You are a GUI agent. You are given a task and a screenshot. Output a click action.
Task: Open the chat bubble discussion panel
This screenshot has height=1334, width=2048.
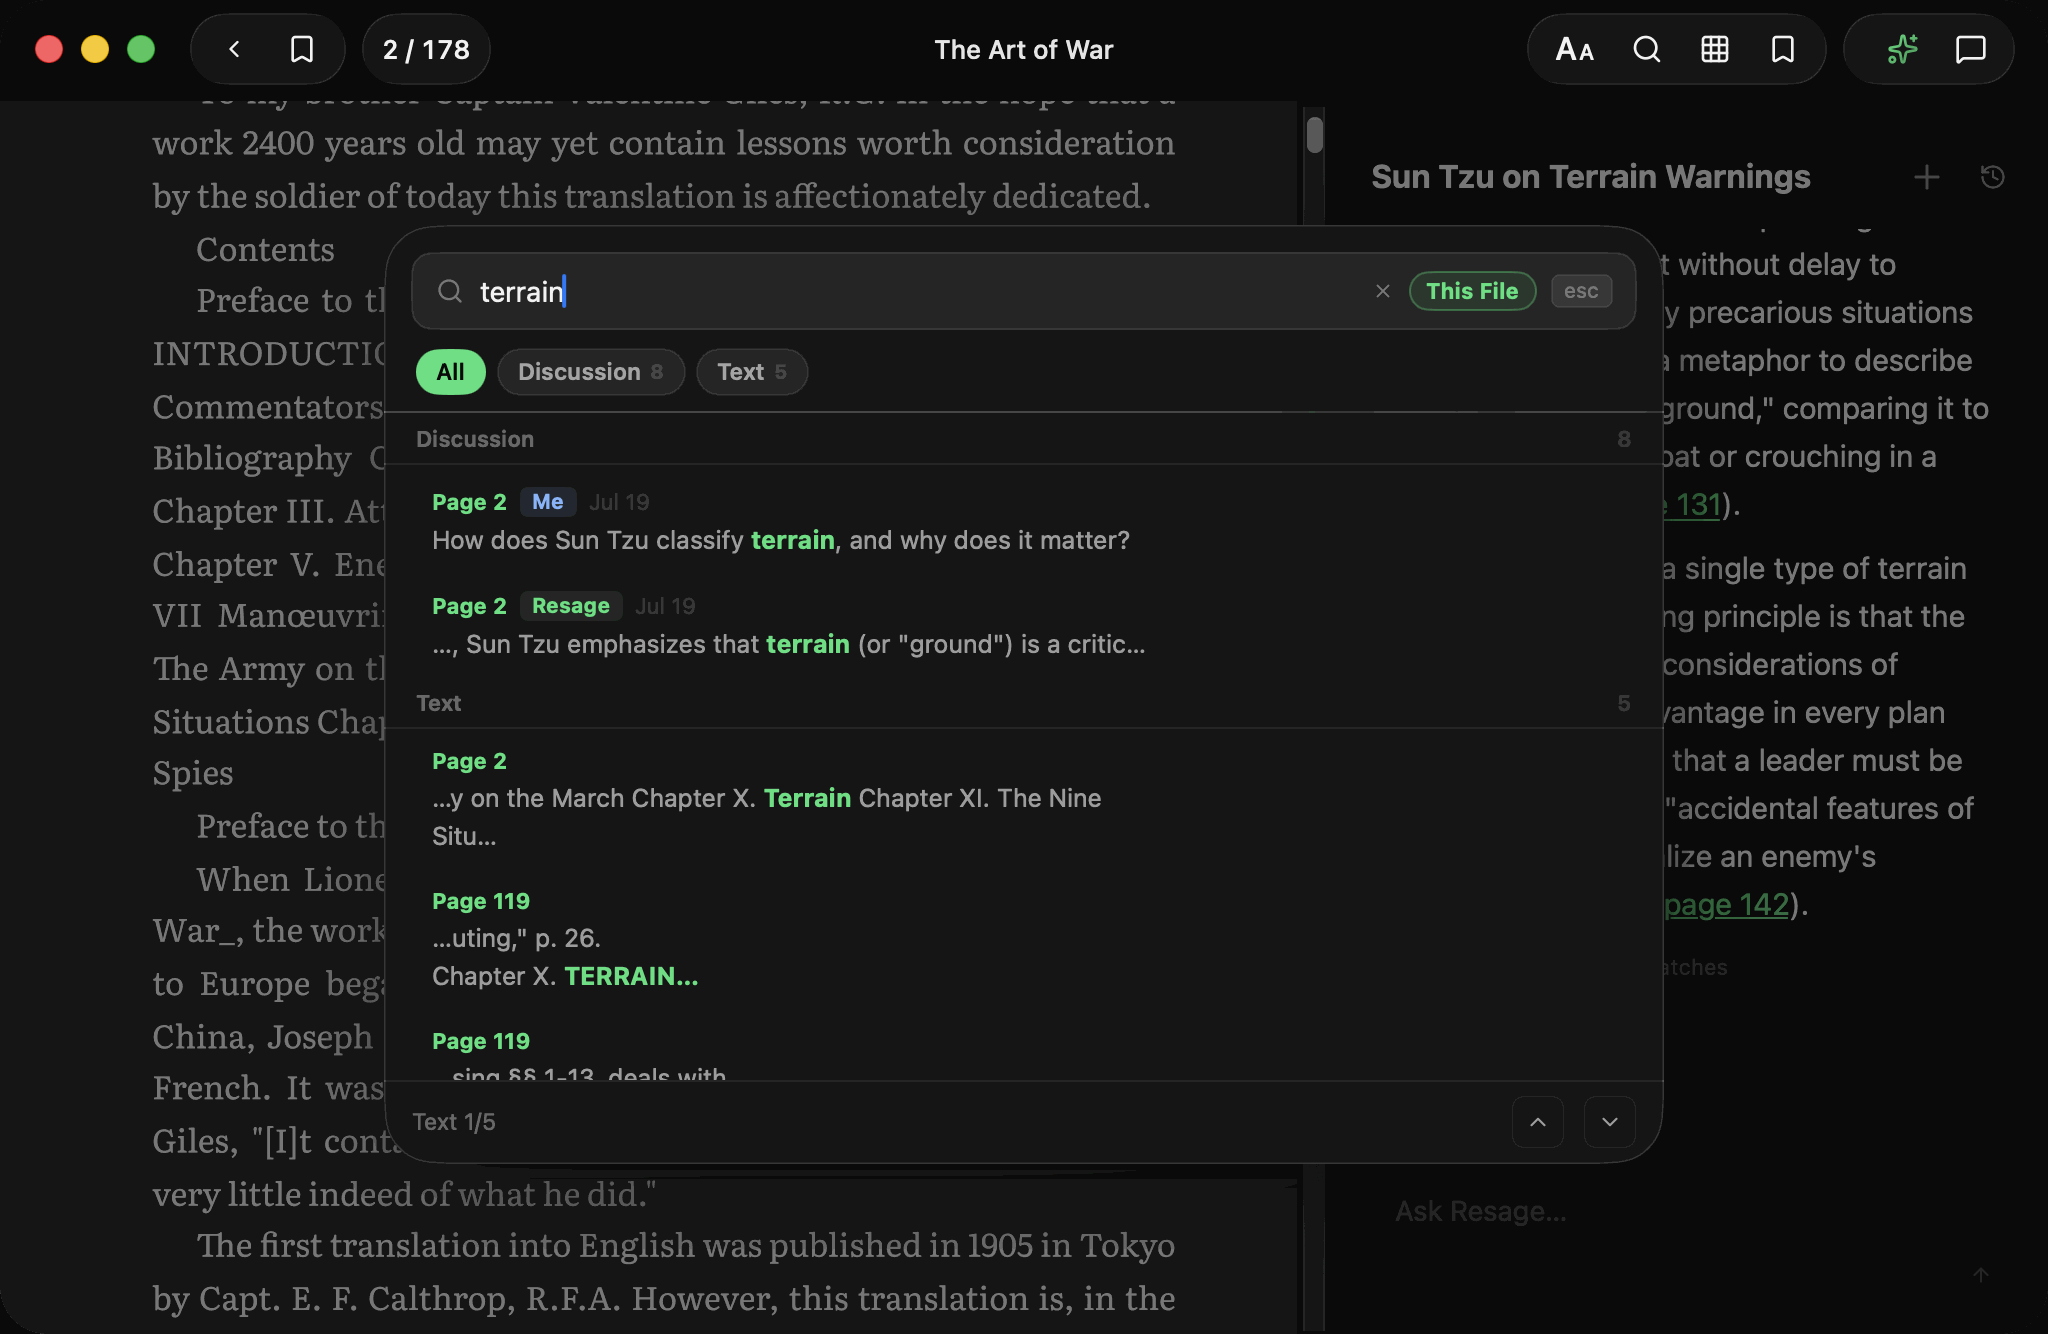click(x=1970, y=49)
